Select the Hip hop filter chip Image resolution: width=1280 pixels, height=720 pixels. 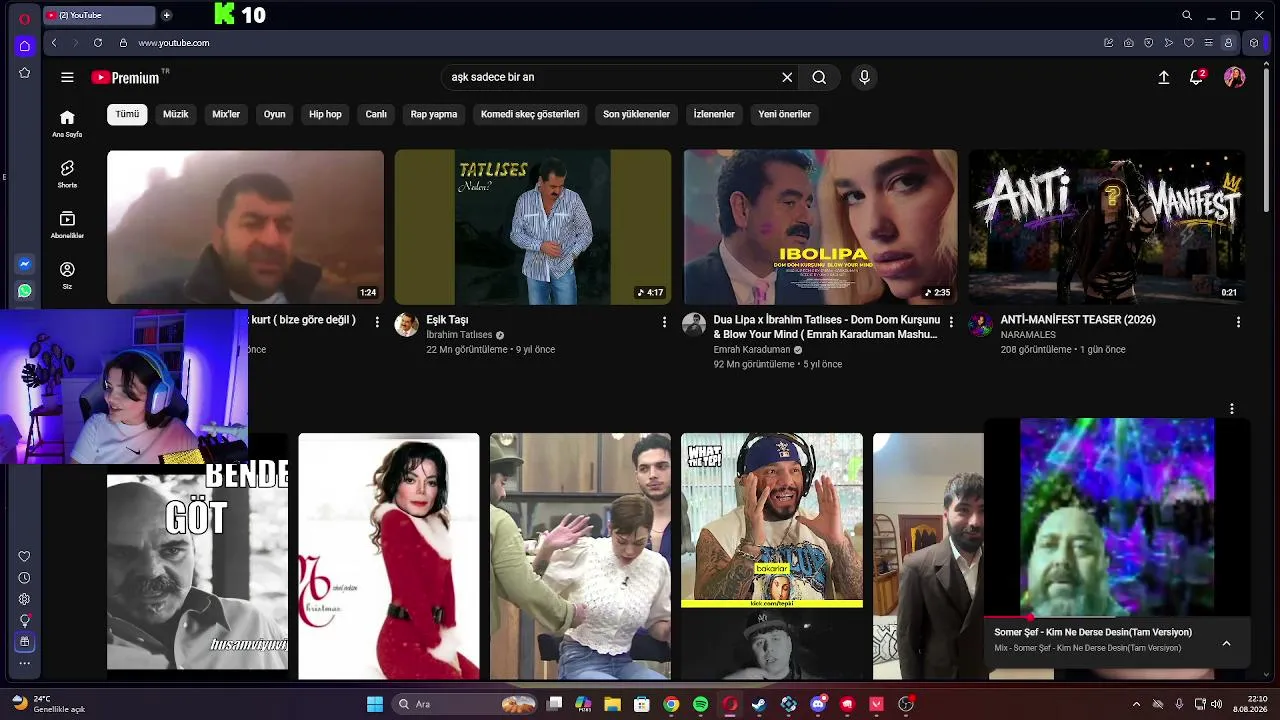(325, 114)
